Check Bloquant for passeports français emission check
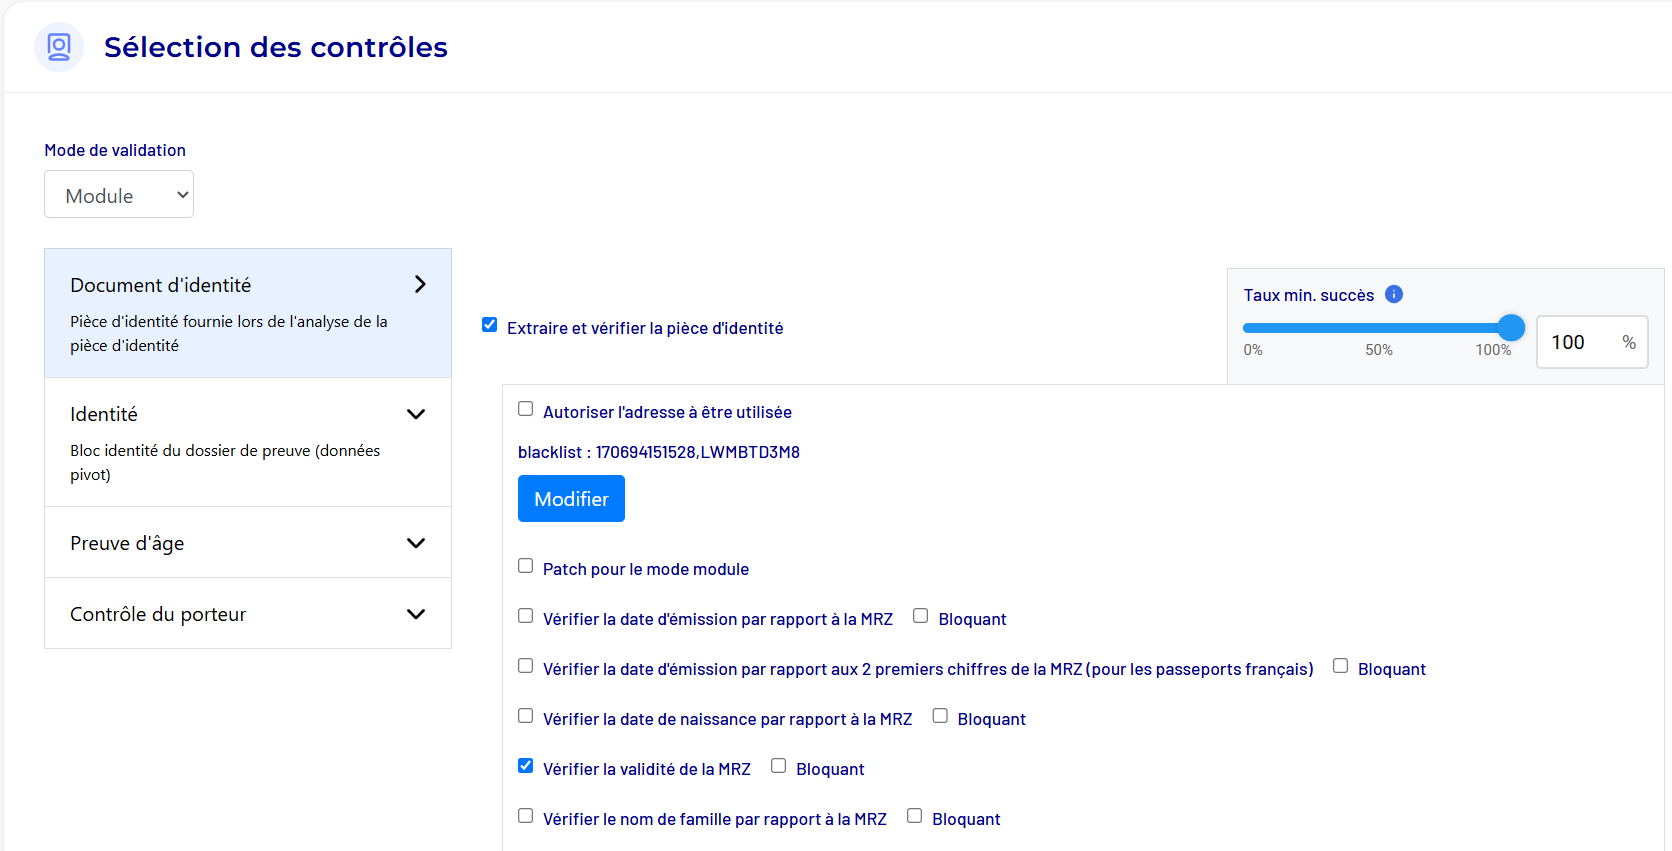Viewport: 1672px width, 851px height. pyautogui.click(x=1340, y=666)
